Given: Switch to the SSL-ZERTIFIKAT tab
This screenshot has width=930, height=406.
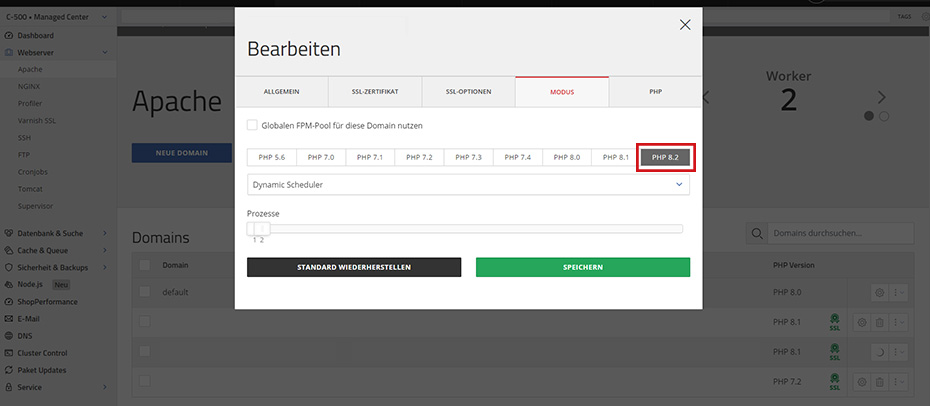Looking at the screenshot, I should pos(375,92).
